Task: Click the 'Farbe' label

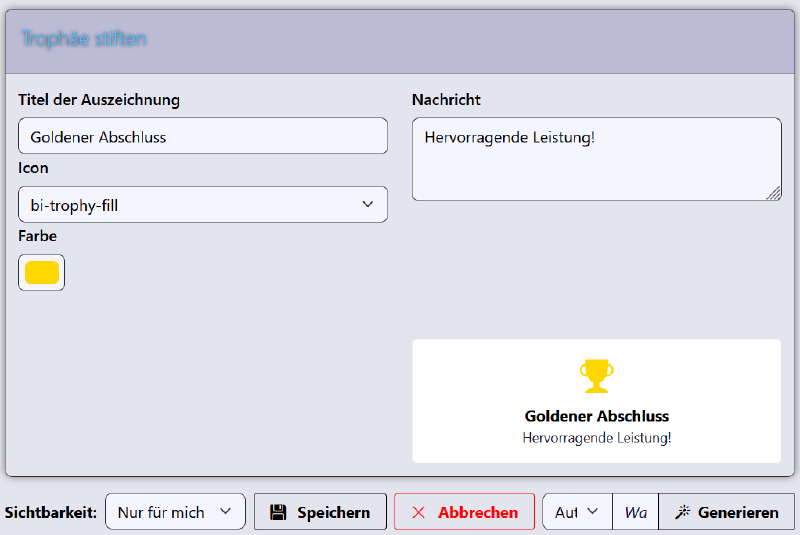Action: pos(37,236)
